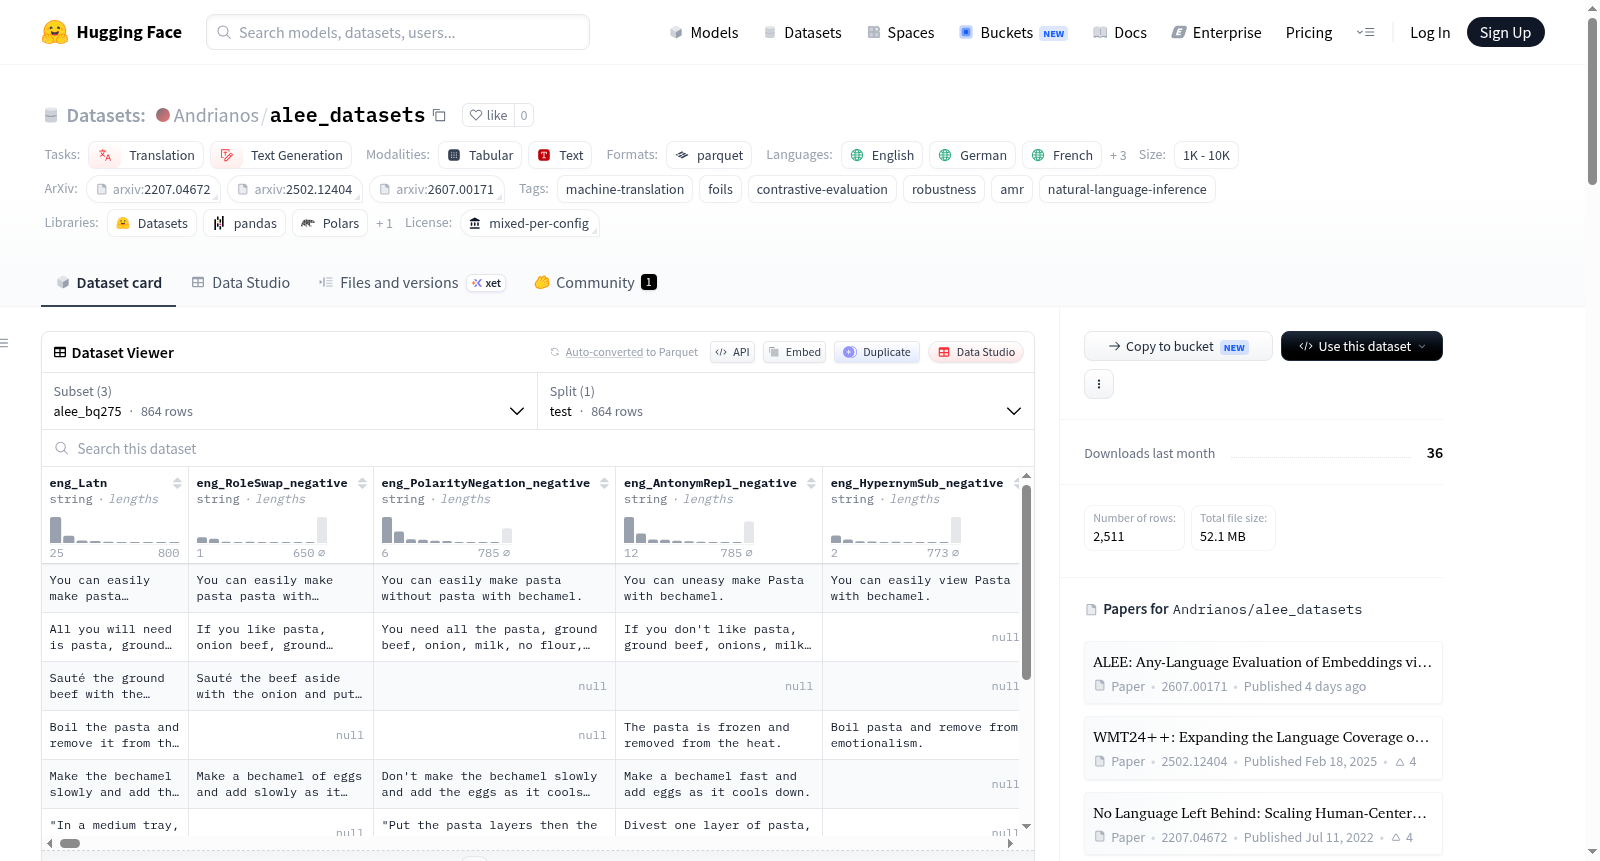The height and width of the screenshot is (861, 1600).
Task: Open arxiv:2607.00171 tag
Action: [436, 189]
